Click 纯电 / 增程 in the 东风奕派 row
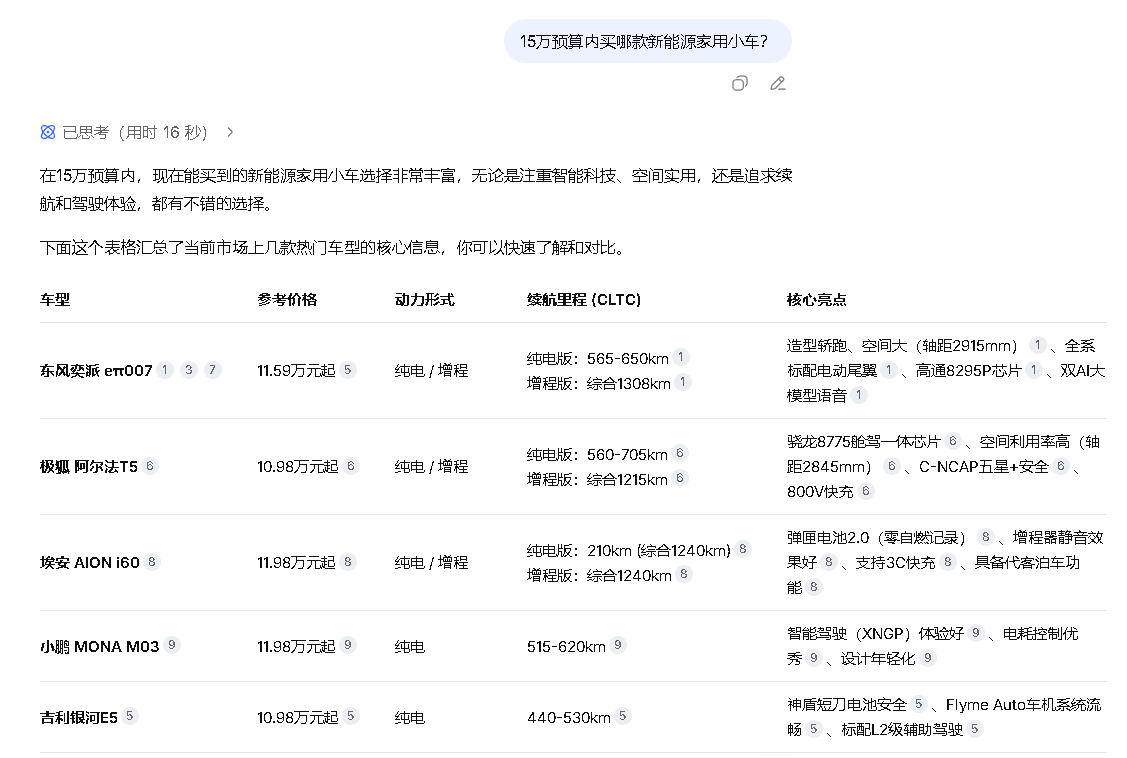Screen dimensions: 1127x758 point(431,371)
